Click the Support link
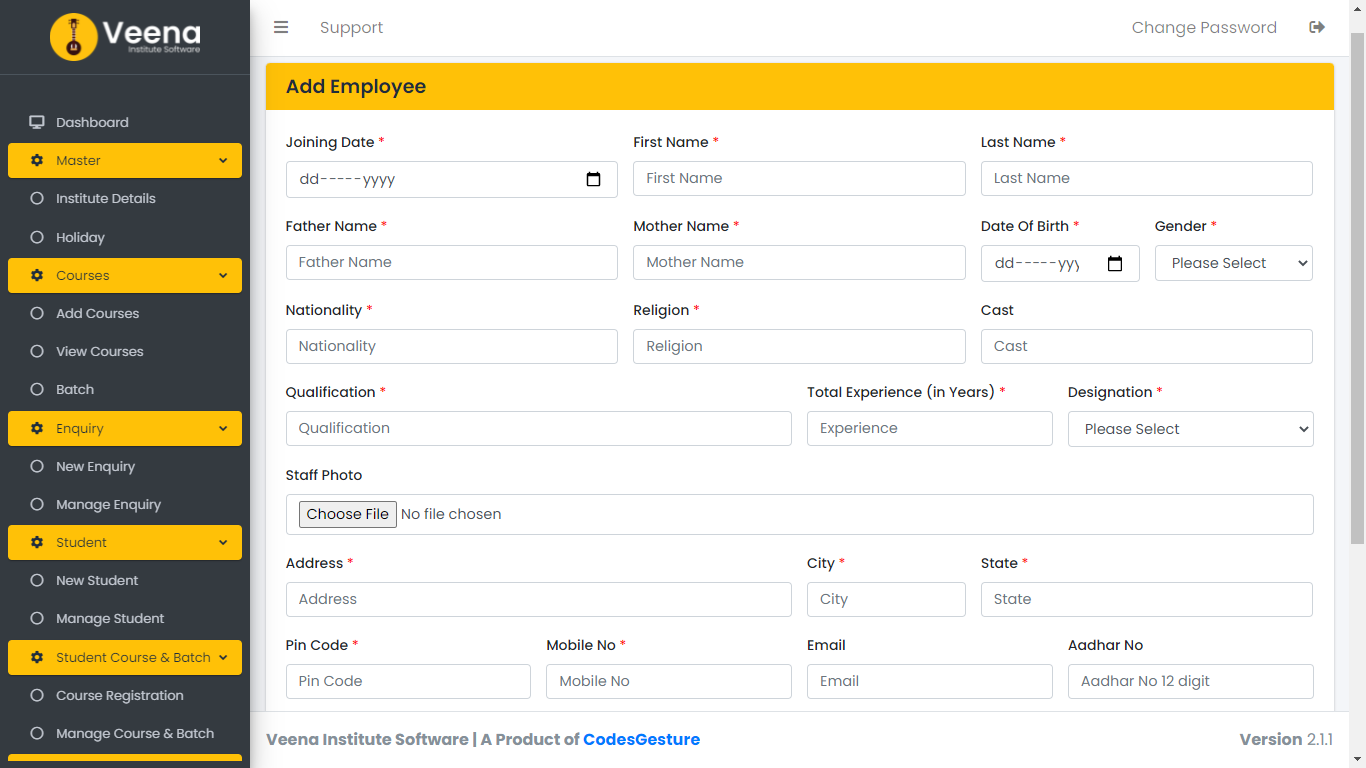Viewport: 1366px width, 768px height. pyautogui.click(x=351, y=27)
